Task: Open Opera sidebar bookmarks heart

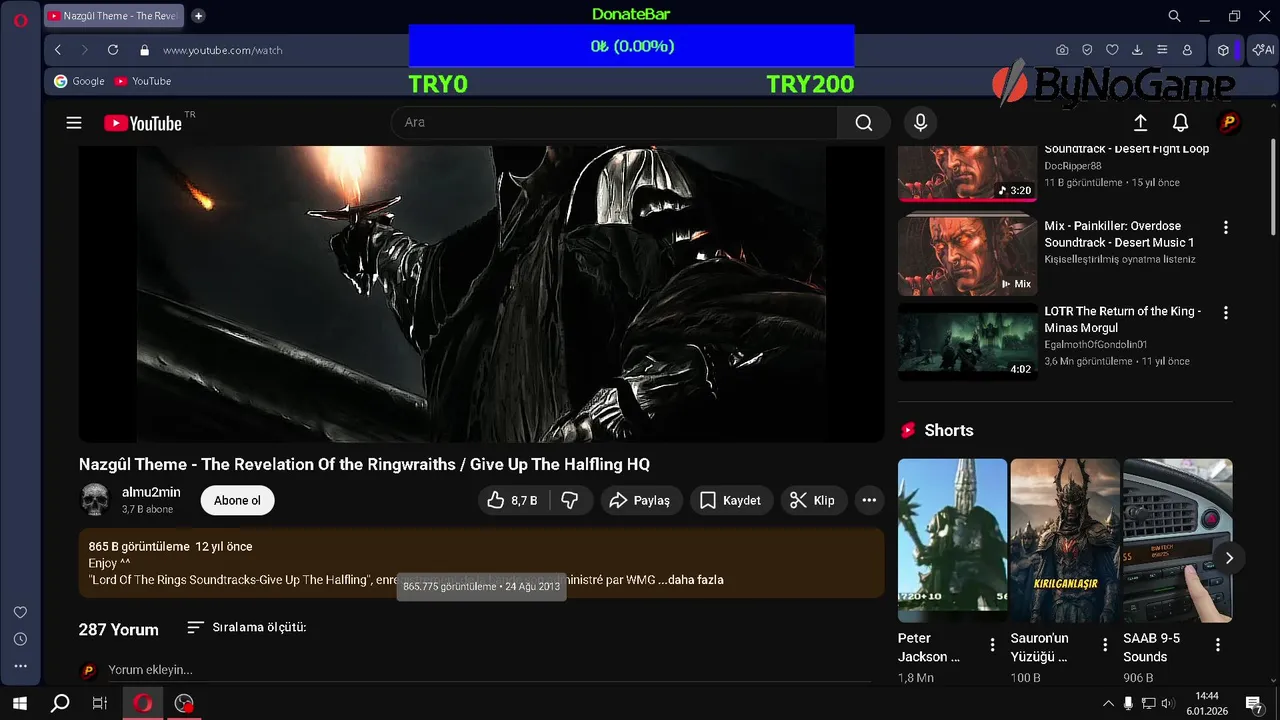Action: [20, 612]
